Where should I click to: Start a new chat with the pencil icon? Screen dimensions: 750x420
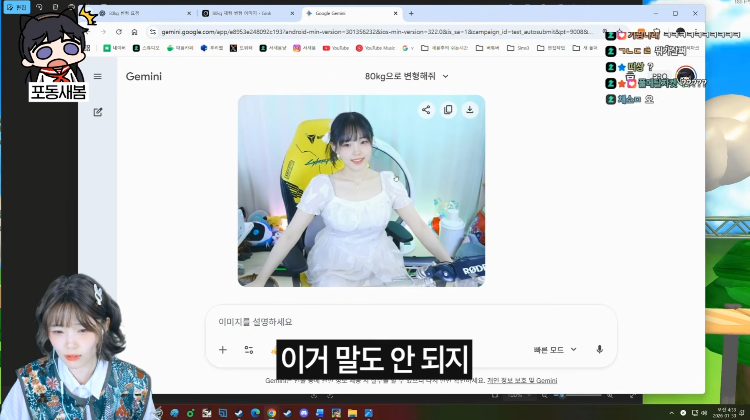(98, 112)
